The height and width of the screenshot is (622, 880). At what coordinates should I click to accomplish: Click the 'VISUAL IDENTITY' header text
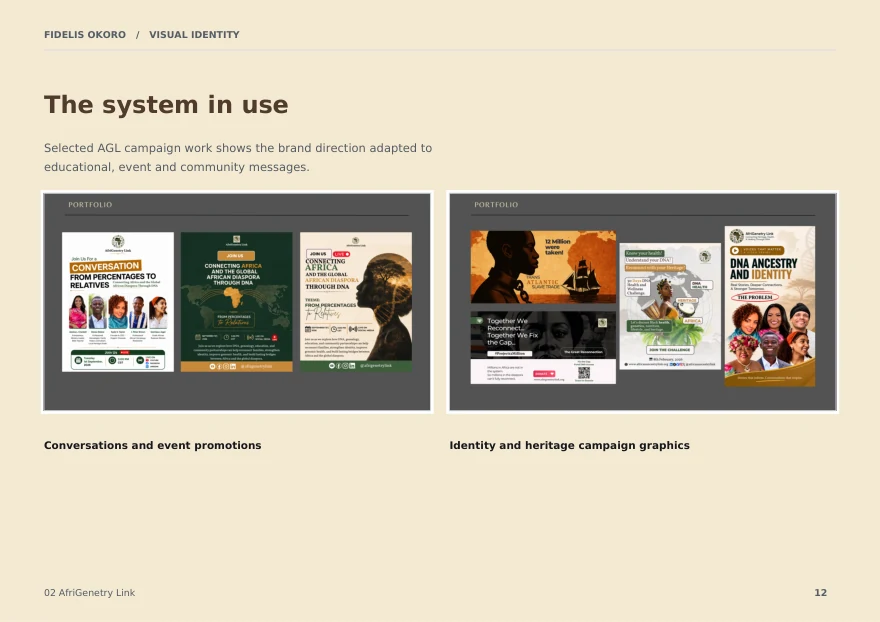tap(194, 35)
